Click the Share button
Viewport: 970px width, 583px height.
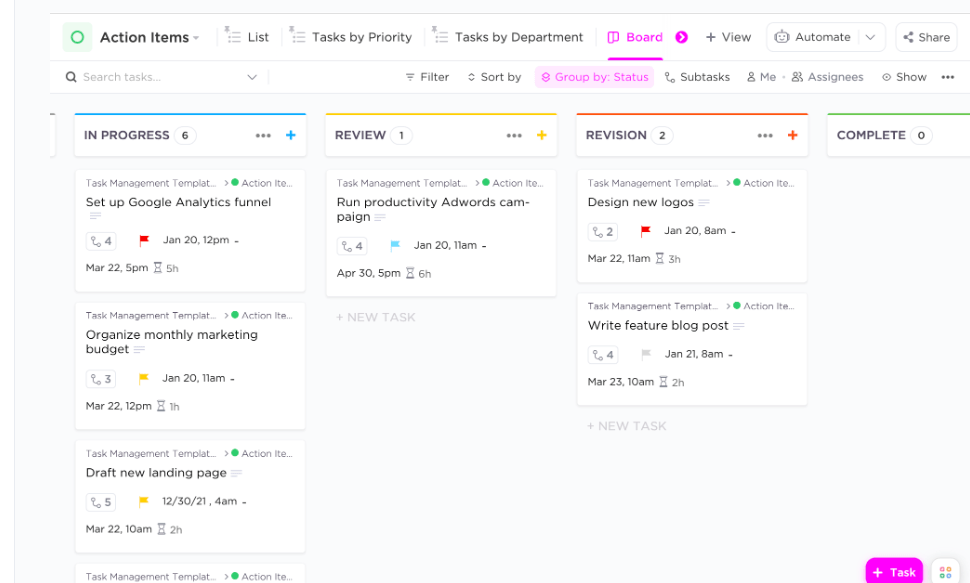click(926, 37)
